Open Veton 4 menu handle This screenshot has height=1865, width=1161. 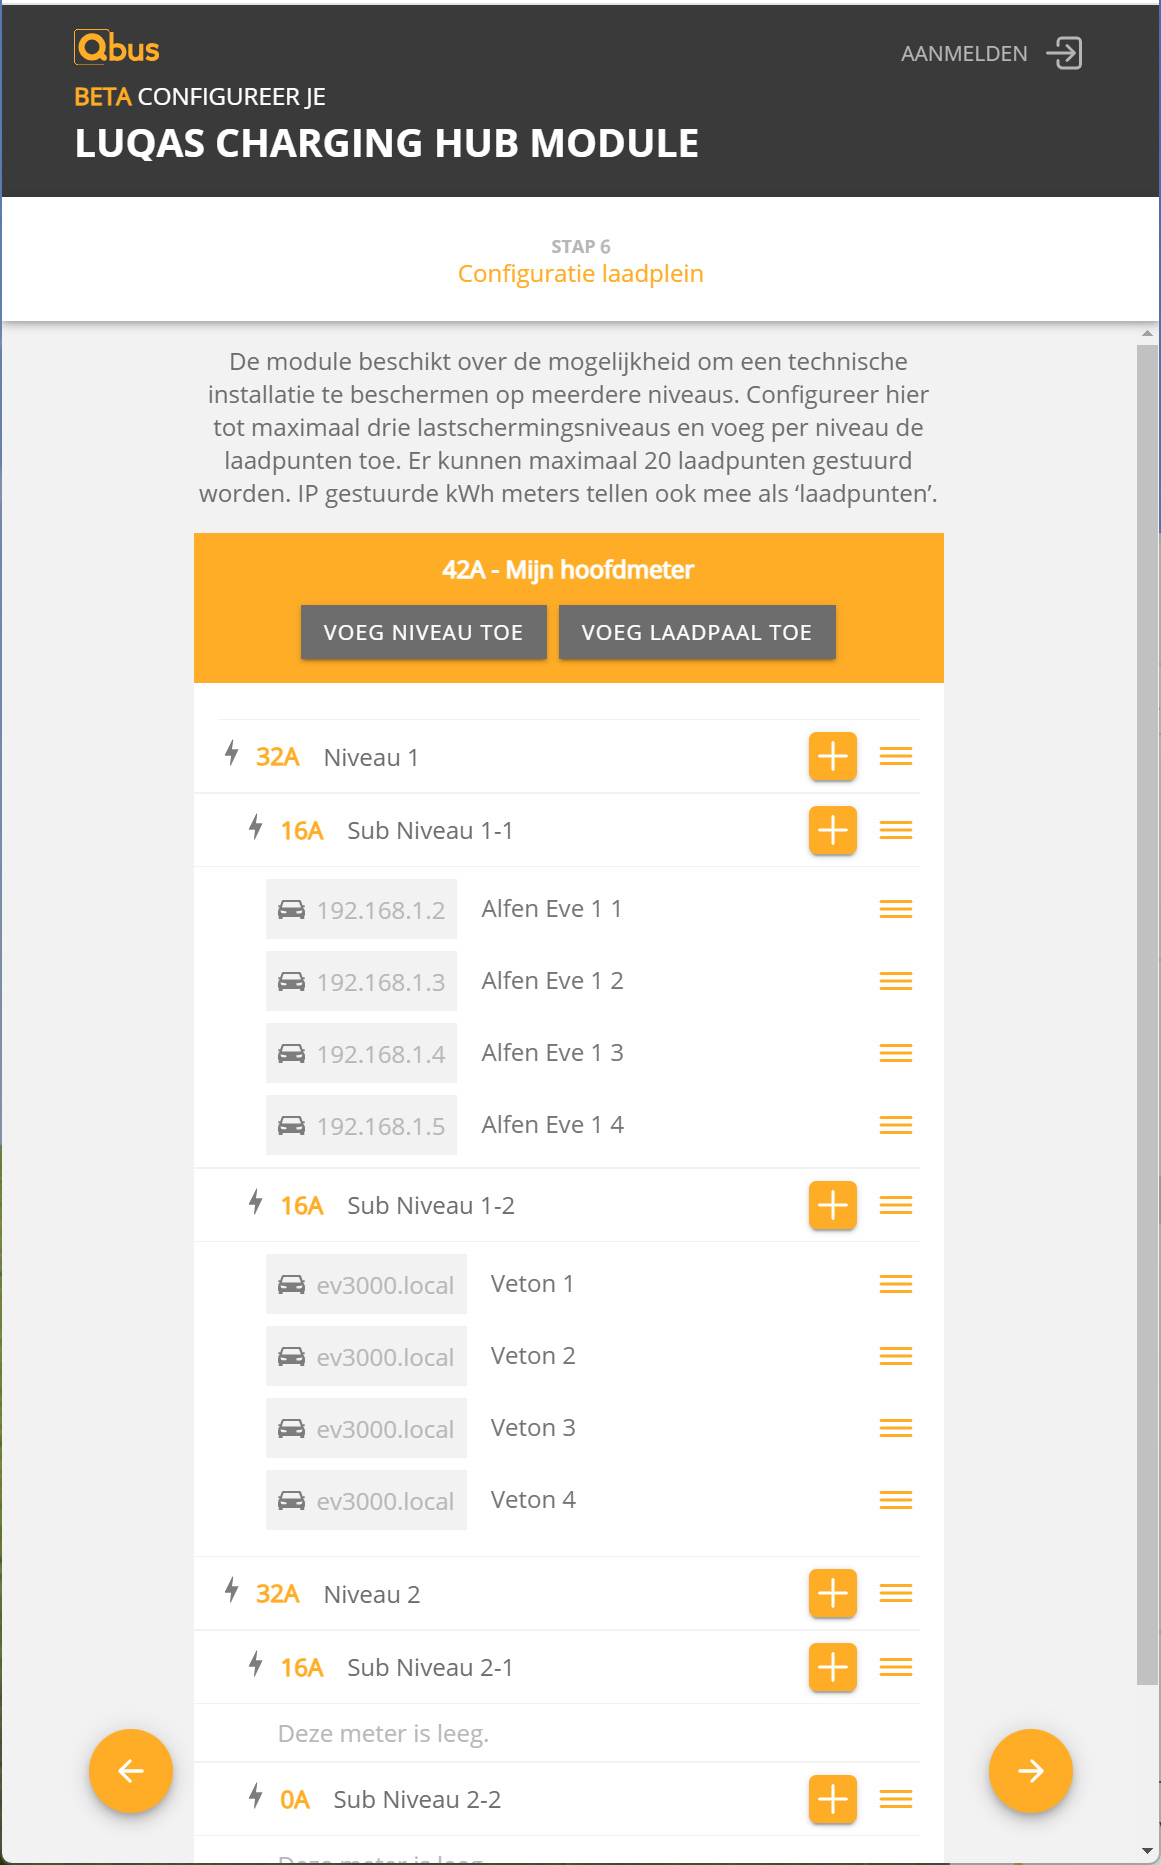tap(896, 1500)
